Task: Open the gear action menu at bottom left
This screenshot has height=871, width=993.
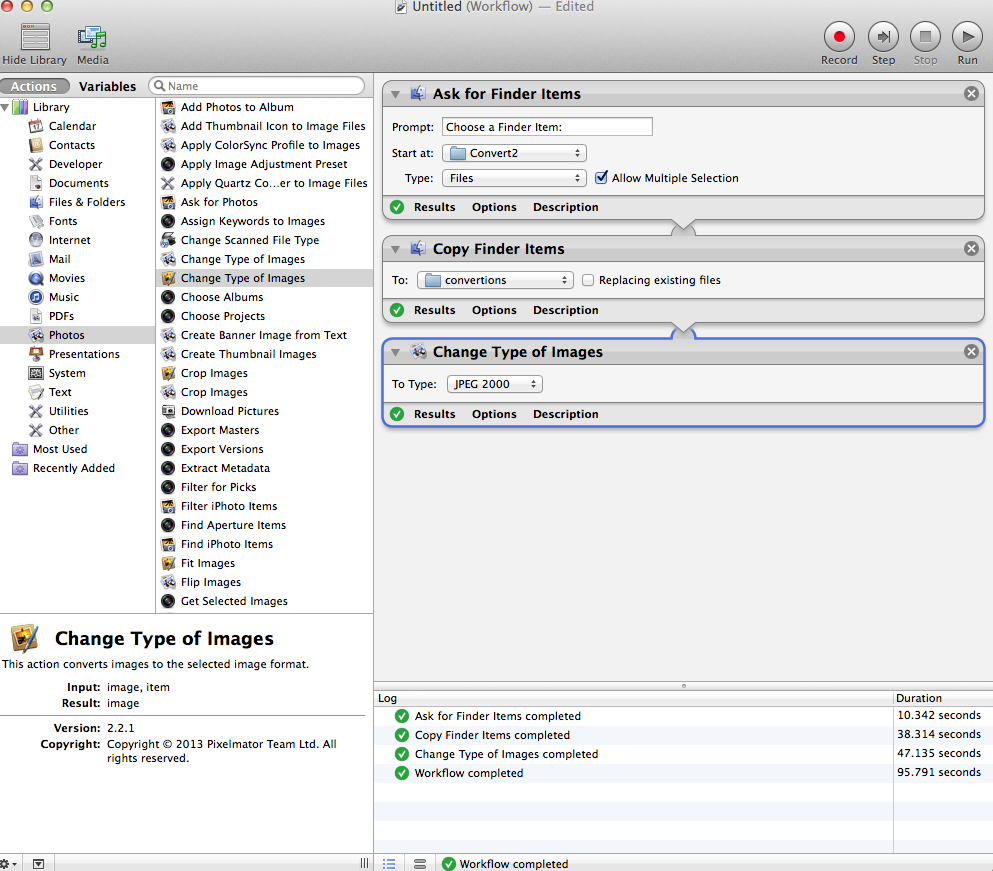Action: [x=8, y=862]
